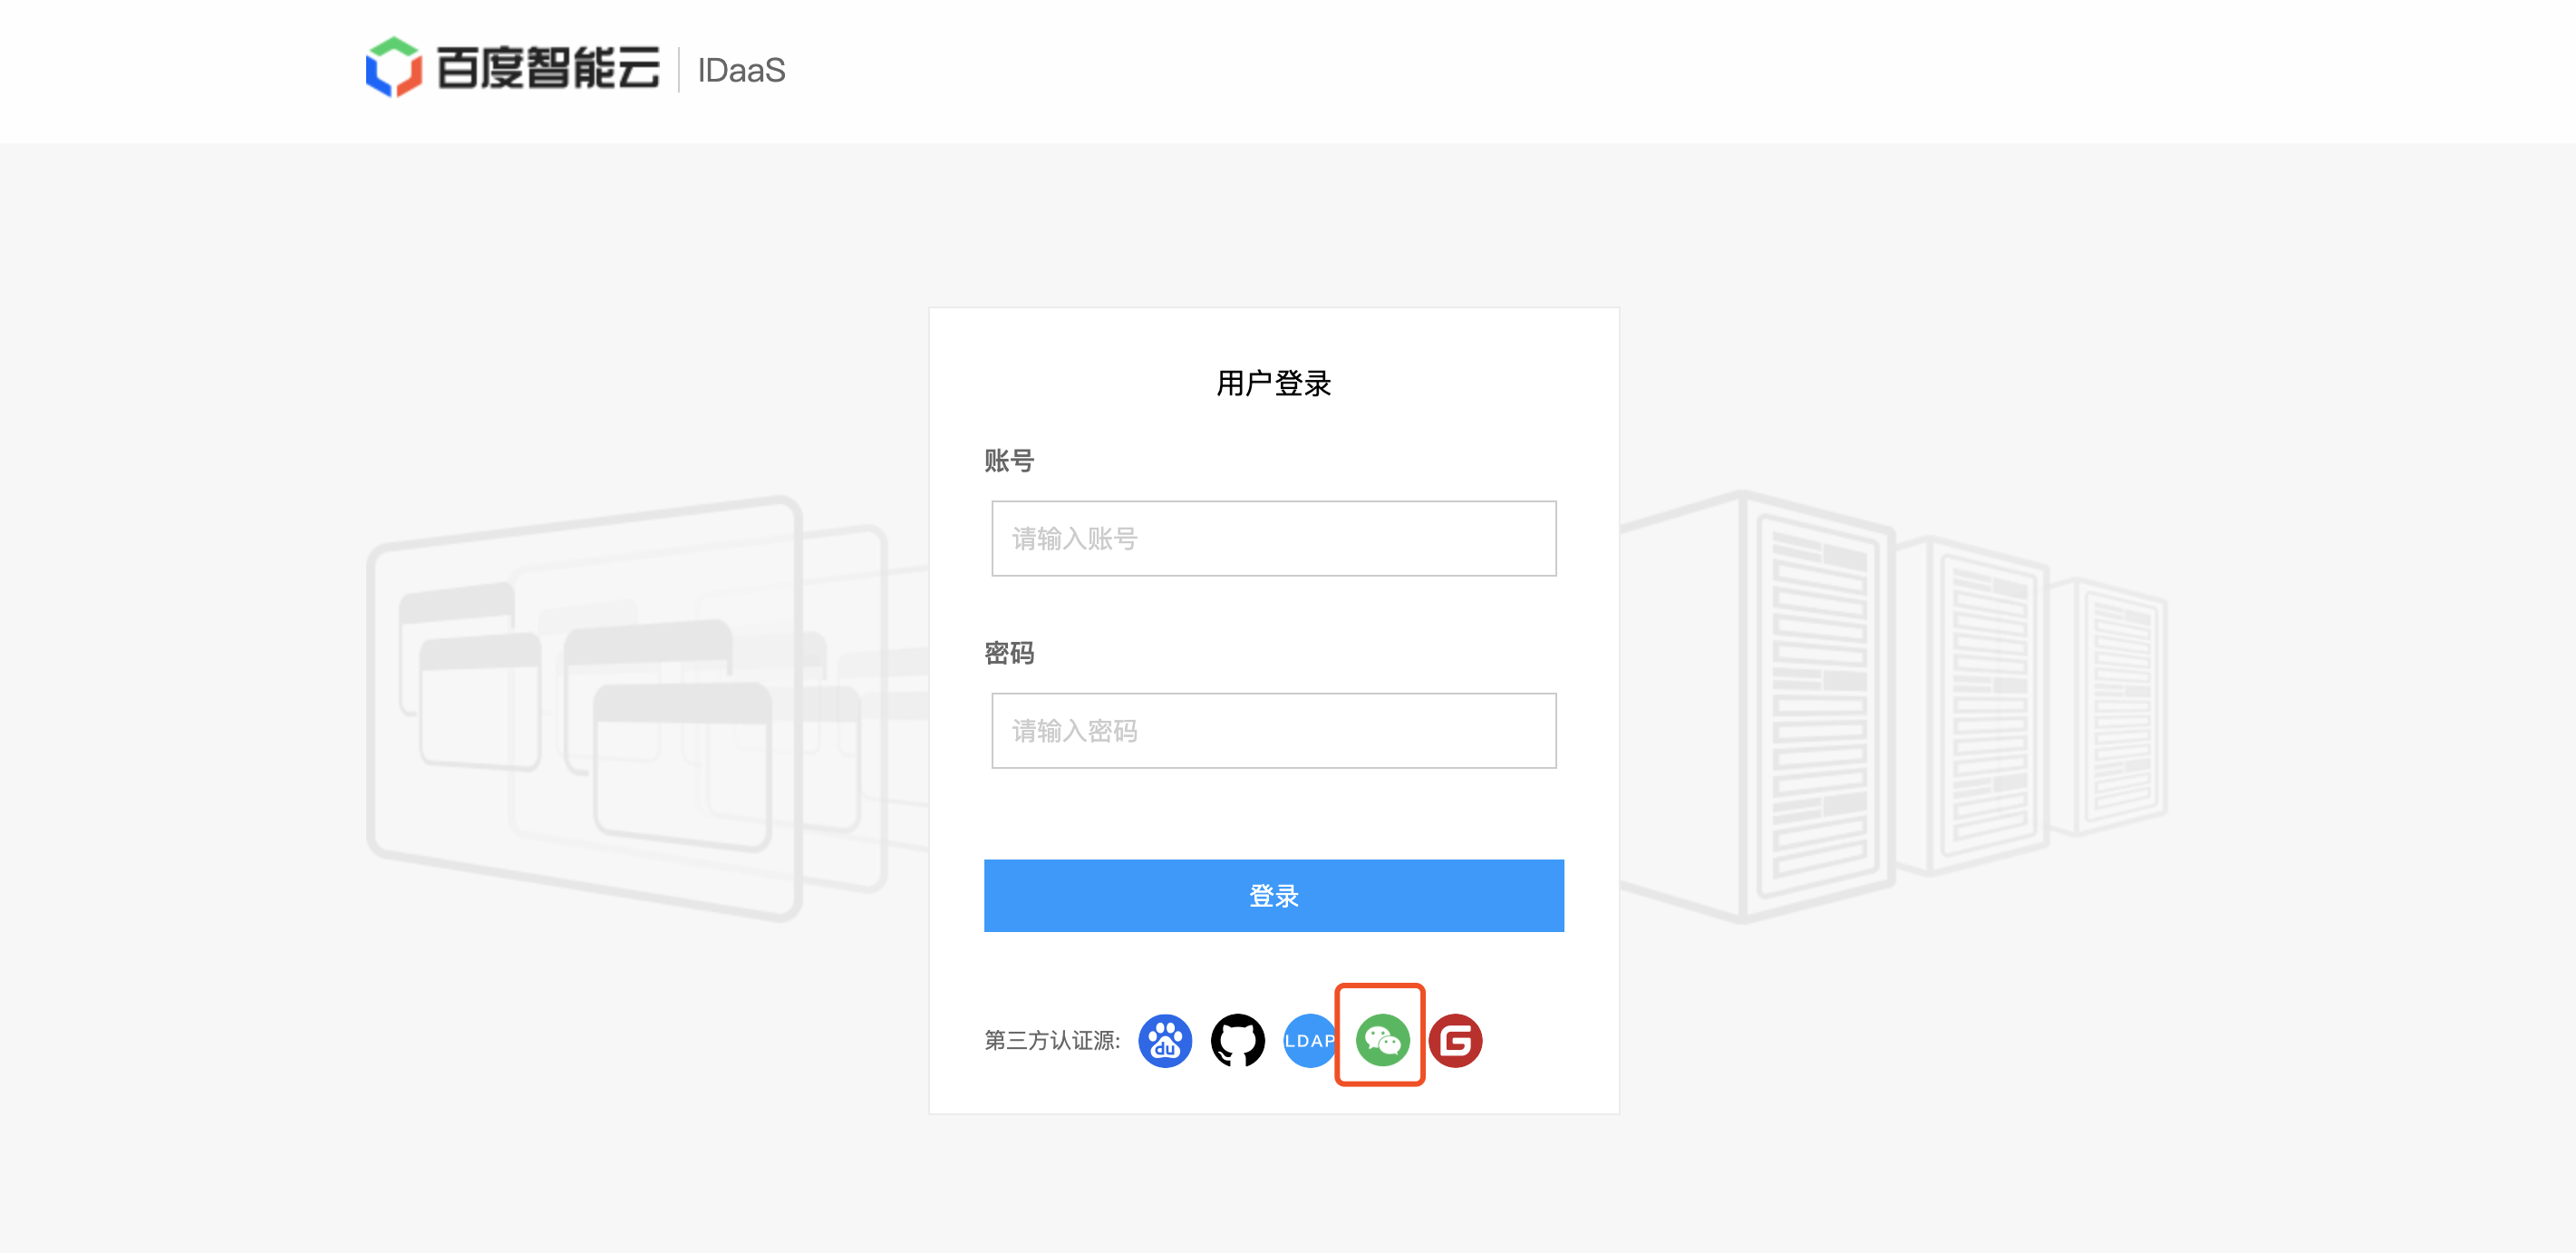
Task: Choose GitHub as third-party login
Action: click(x=1237, y=1040)
